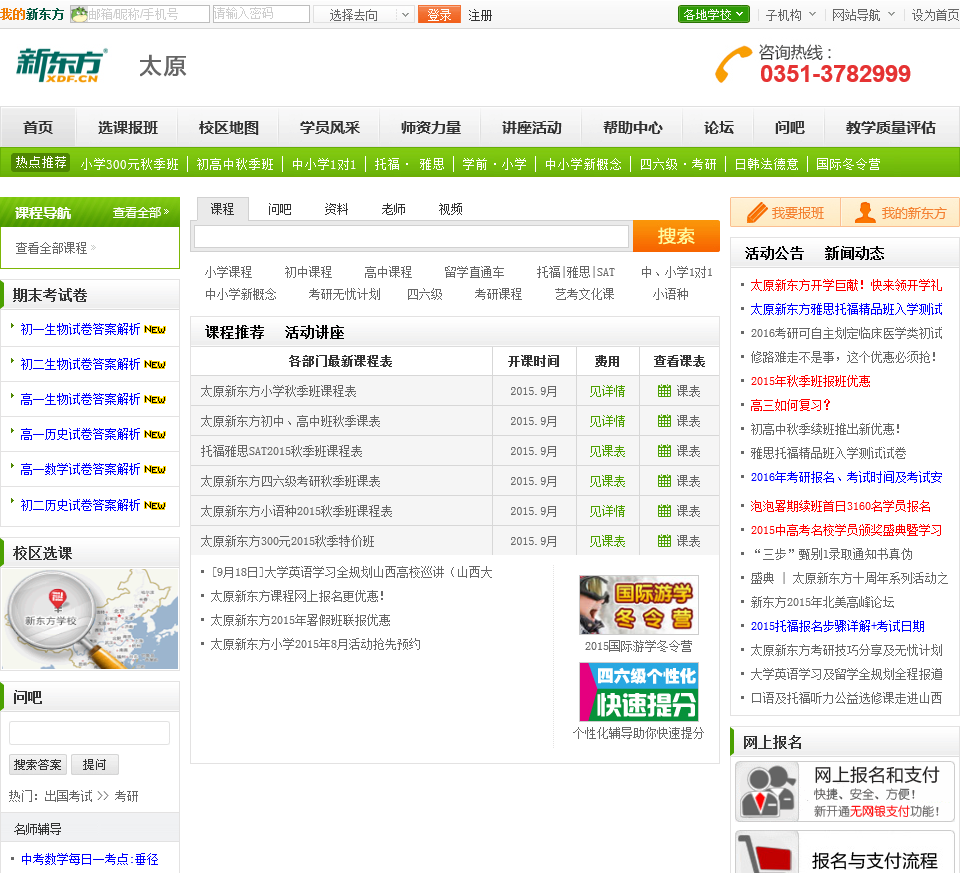
Task: Switch to the 问吧 search tab
Action: [x=279, y=209]
